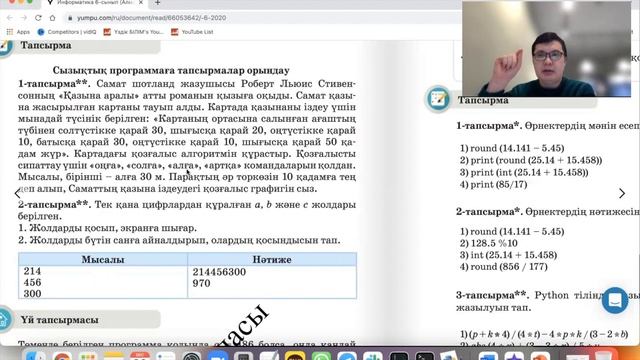Click the Тапсырма notepad icon on right page

click(438, 99)
